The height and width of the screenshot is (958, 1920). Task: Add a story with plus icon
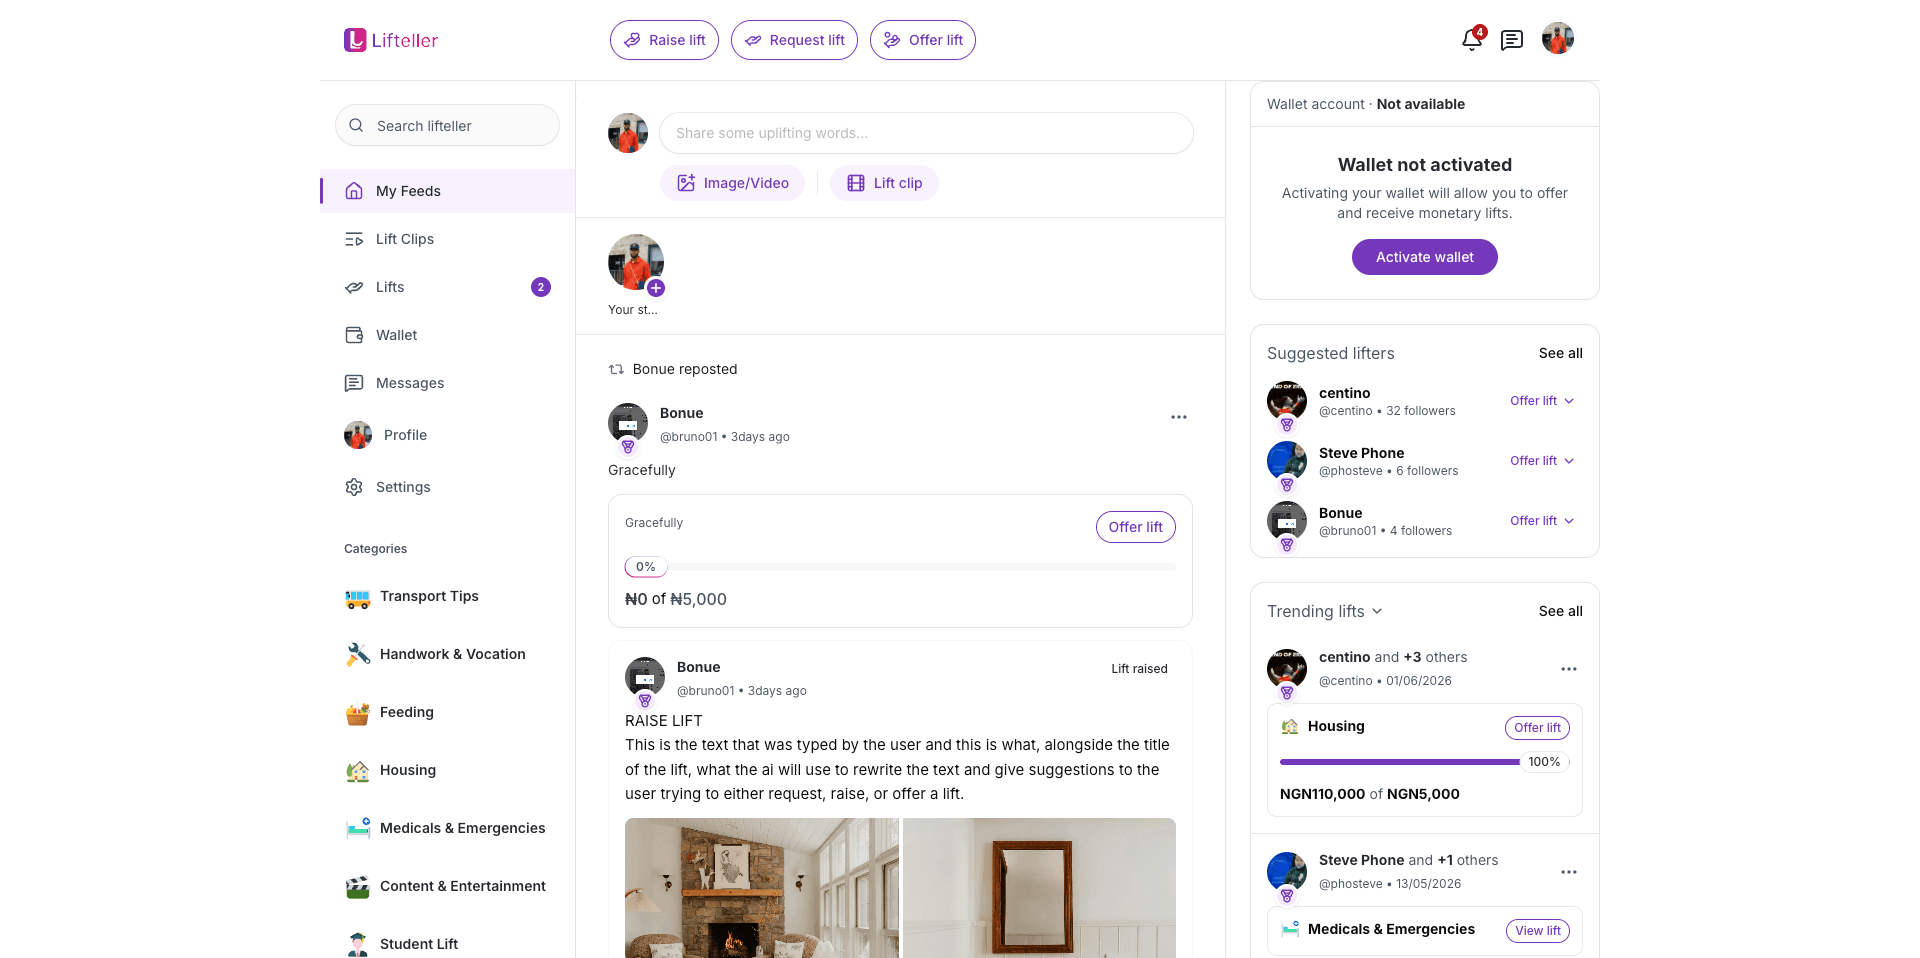tap(656, 288)
